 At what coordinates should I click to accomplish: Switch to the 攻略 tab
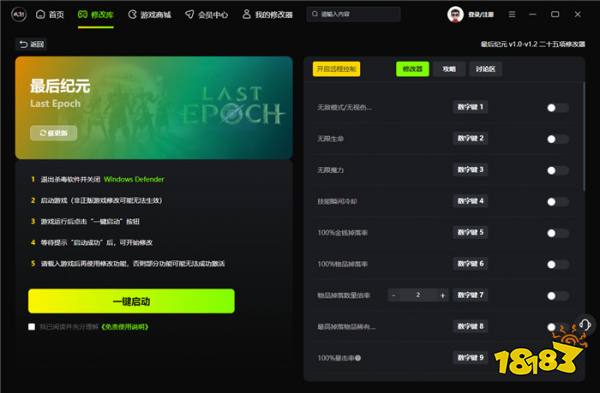[449, 69]
